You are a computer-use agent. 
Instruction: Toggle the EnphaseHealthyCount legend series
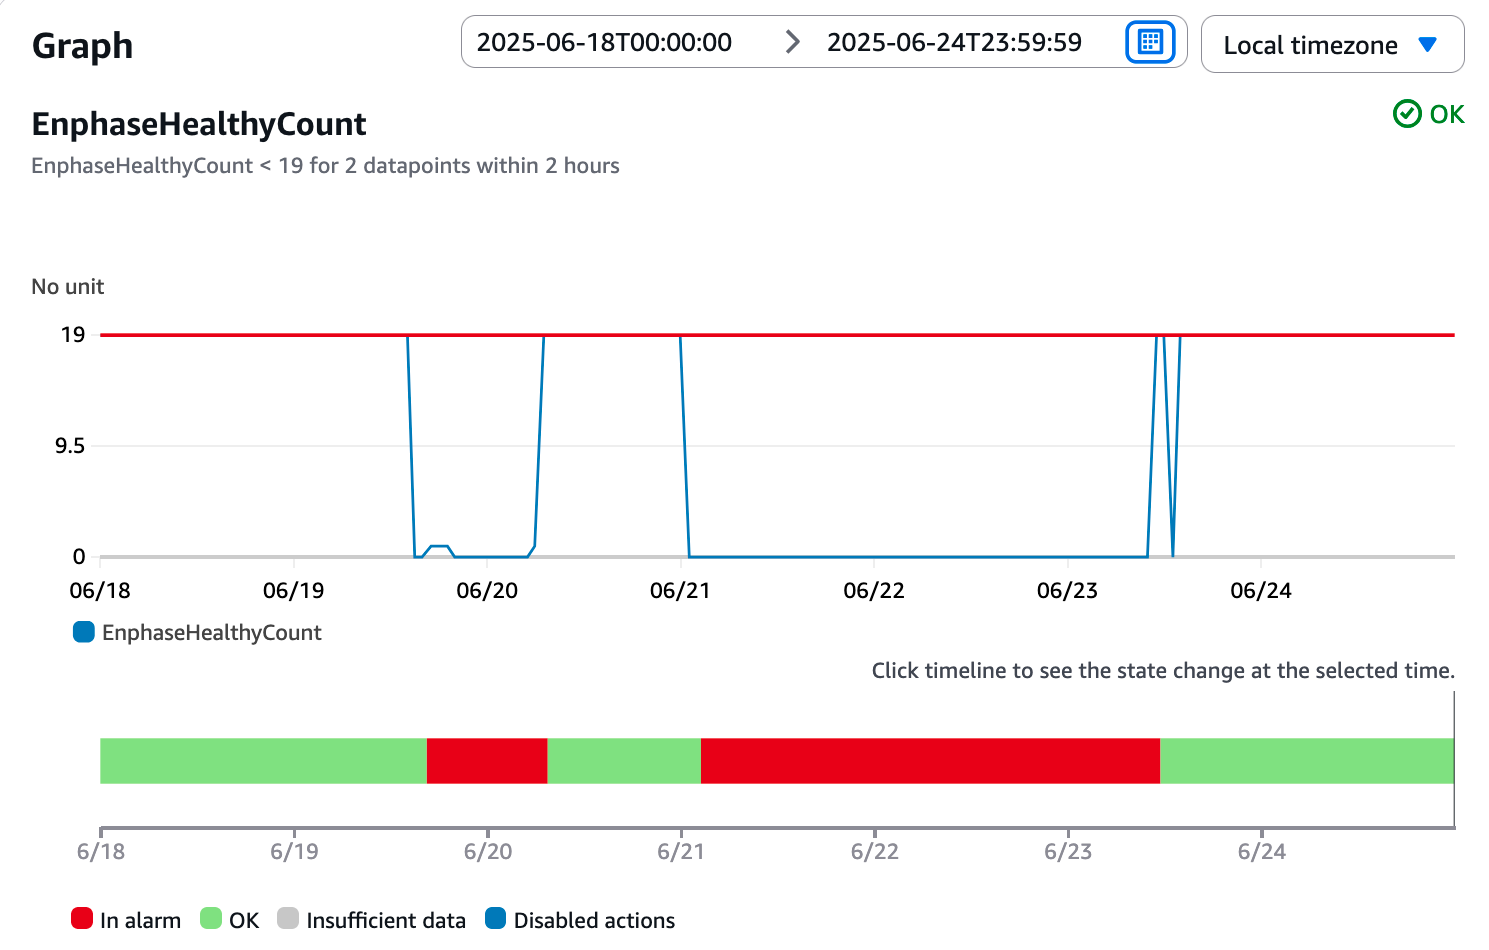[x=198, y=632]
